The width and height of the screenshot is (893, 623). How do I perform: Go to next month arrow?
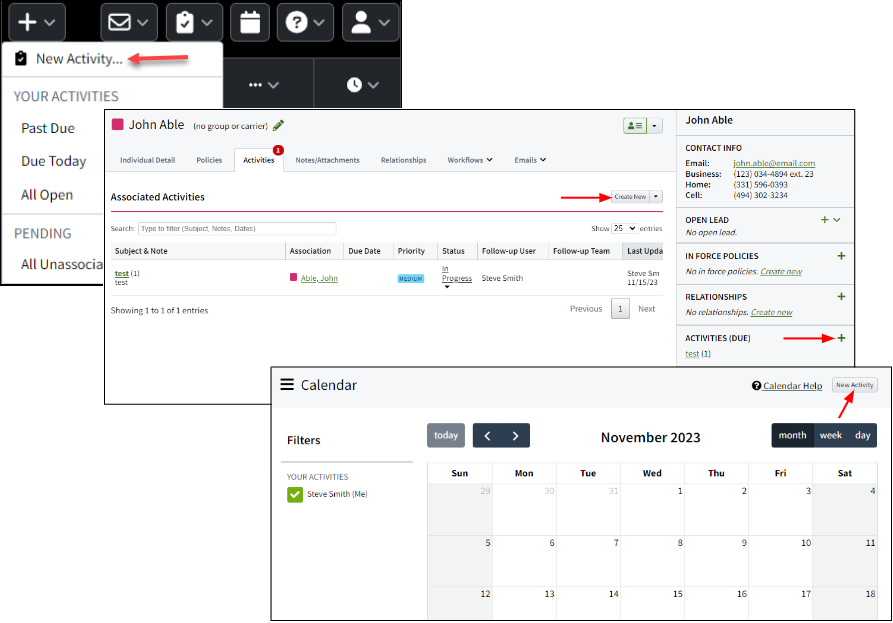click(515, 436)
